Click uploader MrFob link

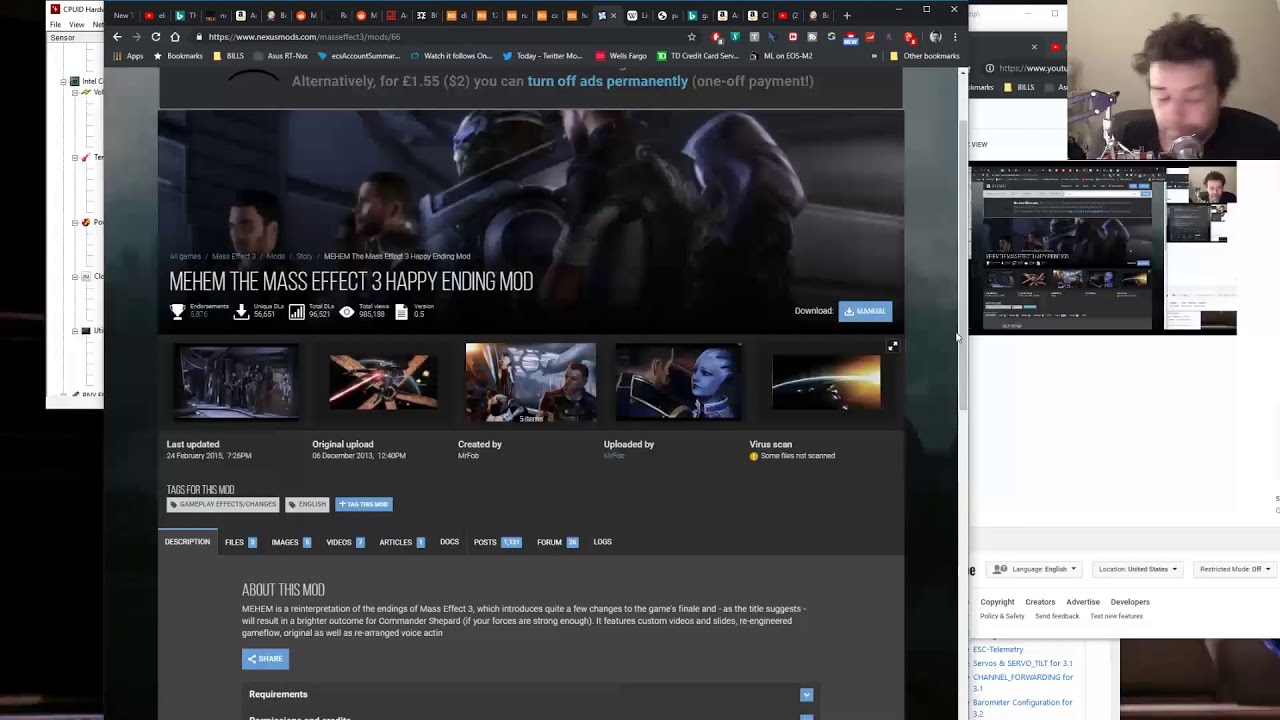(614, 456)
